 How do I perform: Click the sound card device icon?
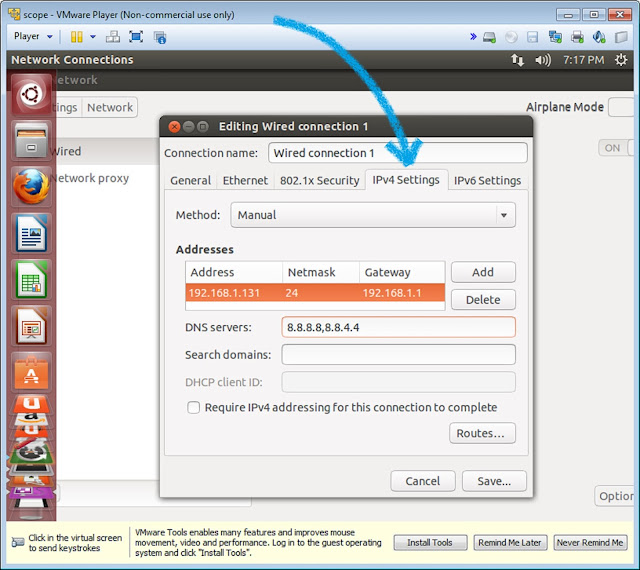[599, 37]
